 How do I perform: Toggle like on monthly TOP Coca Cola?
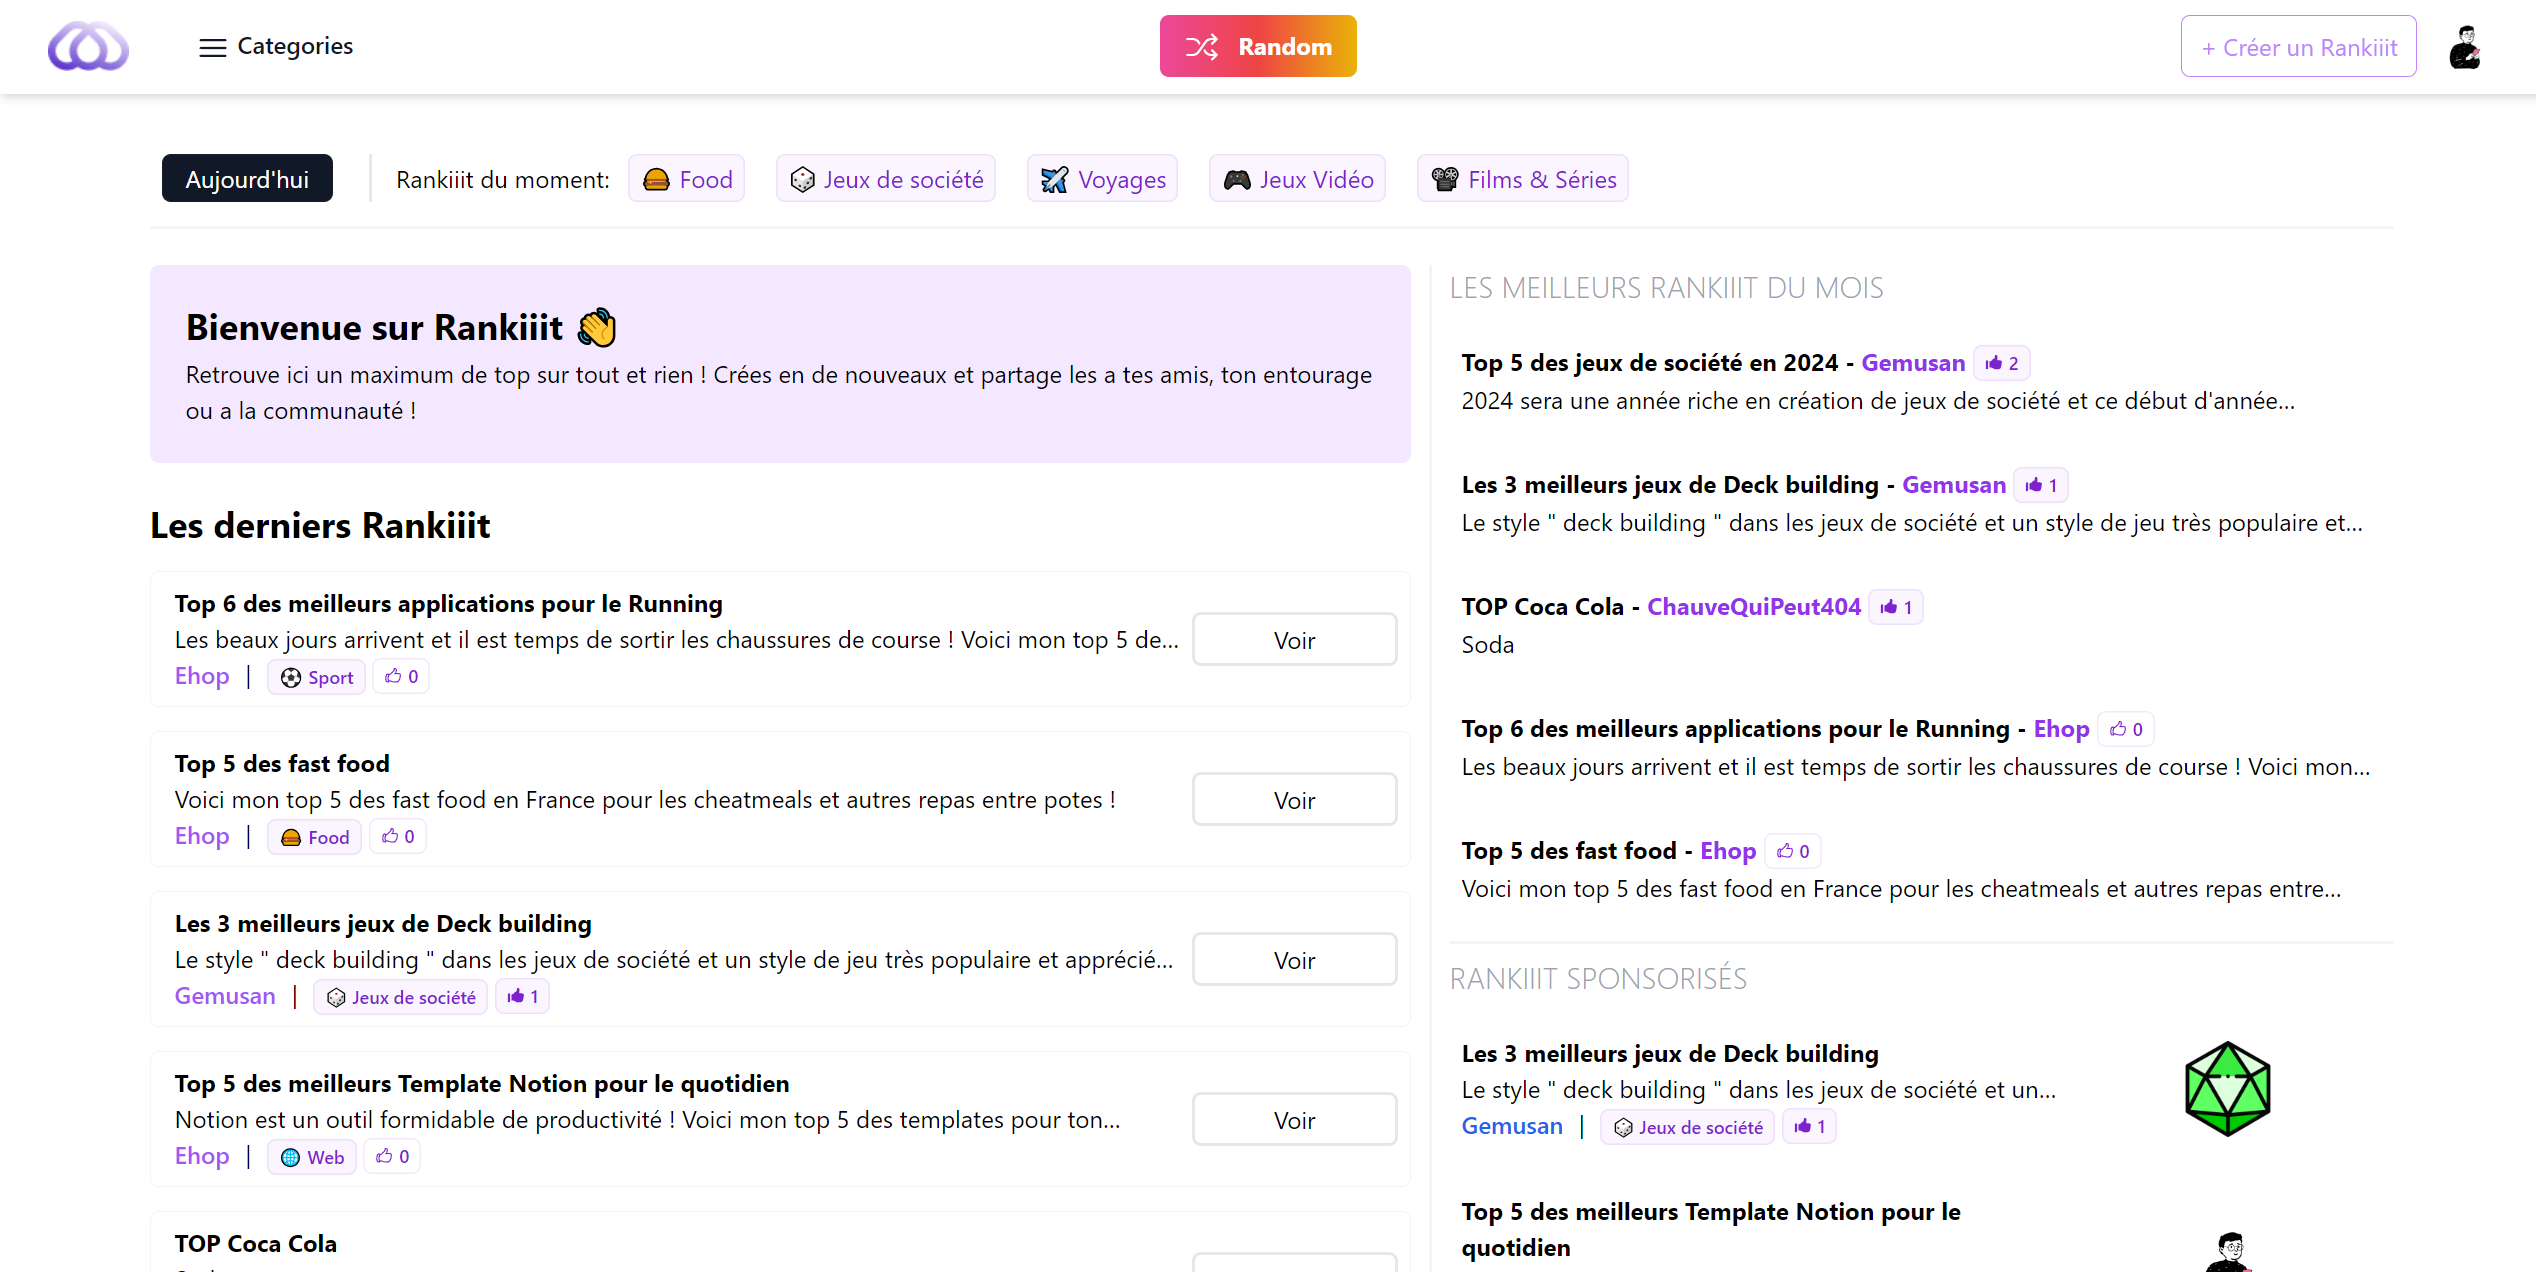pos(1896,607)
